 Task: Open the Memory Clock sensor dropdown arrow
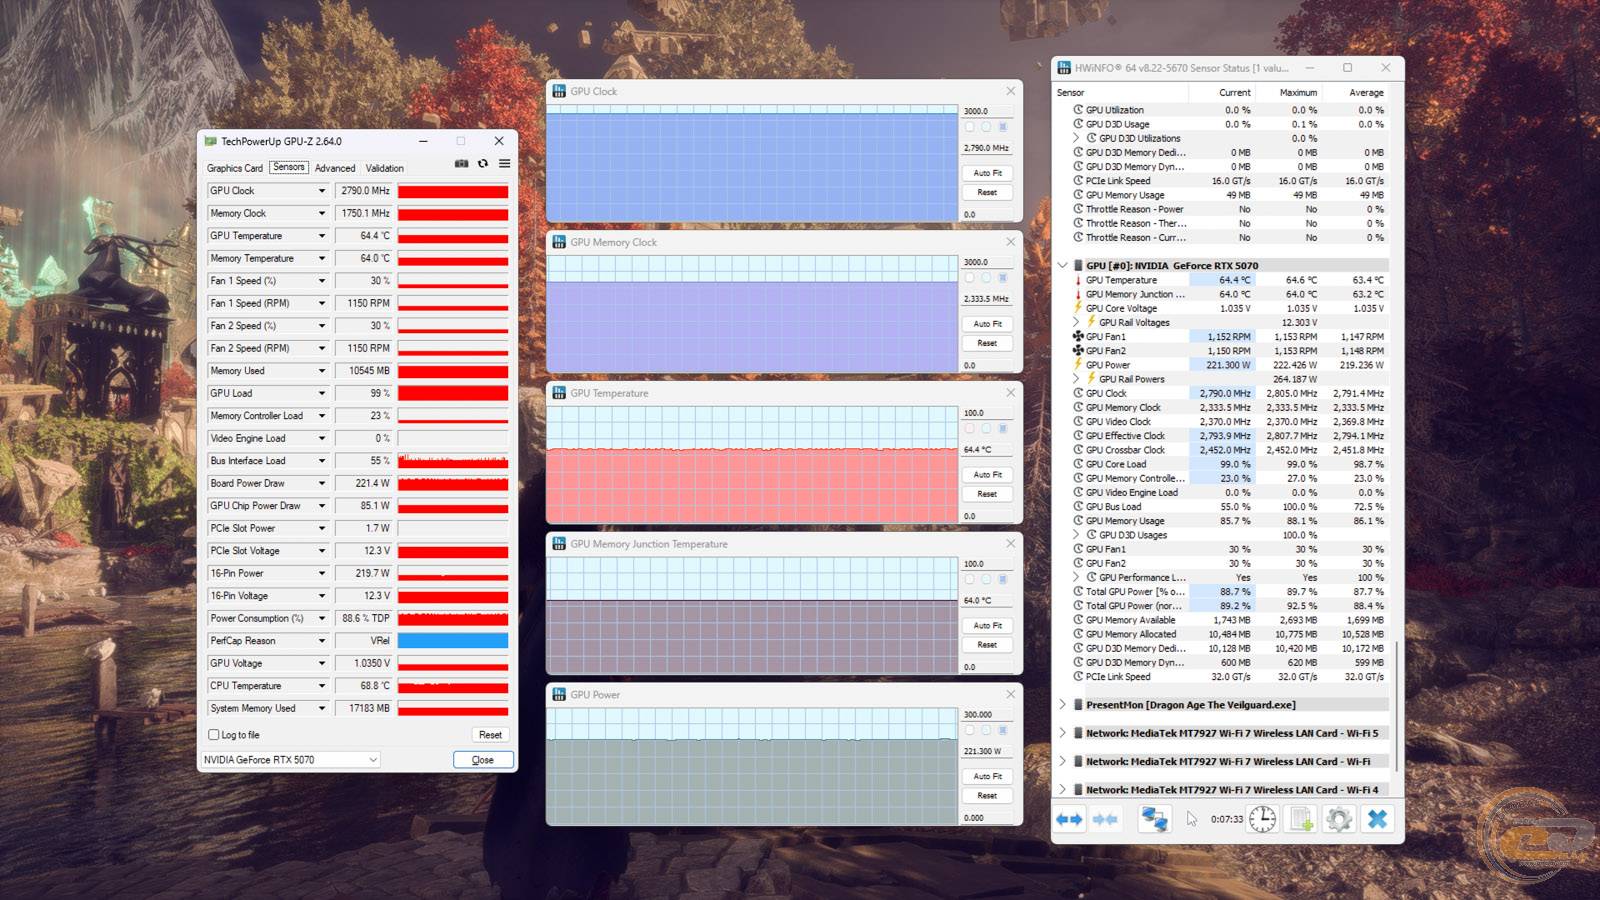(x=322, y=213)
